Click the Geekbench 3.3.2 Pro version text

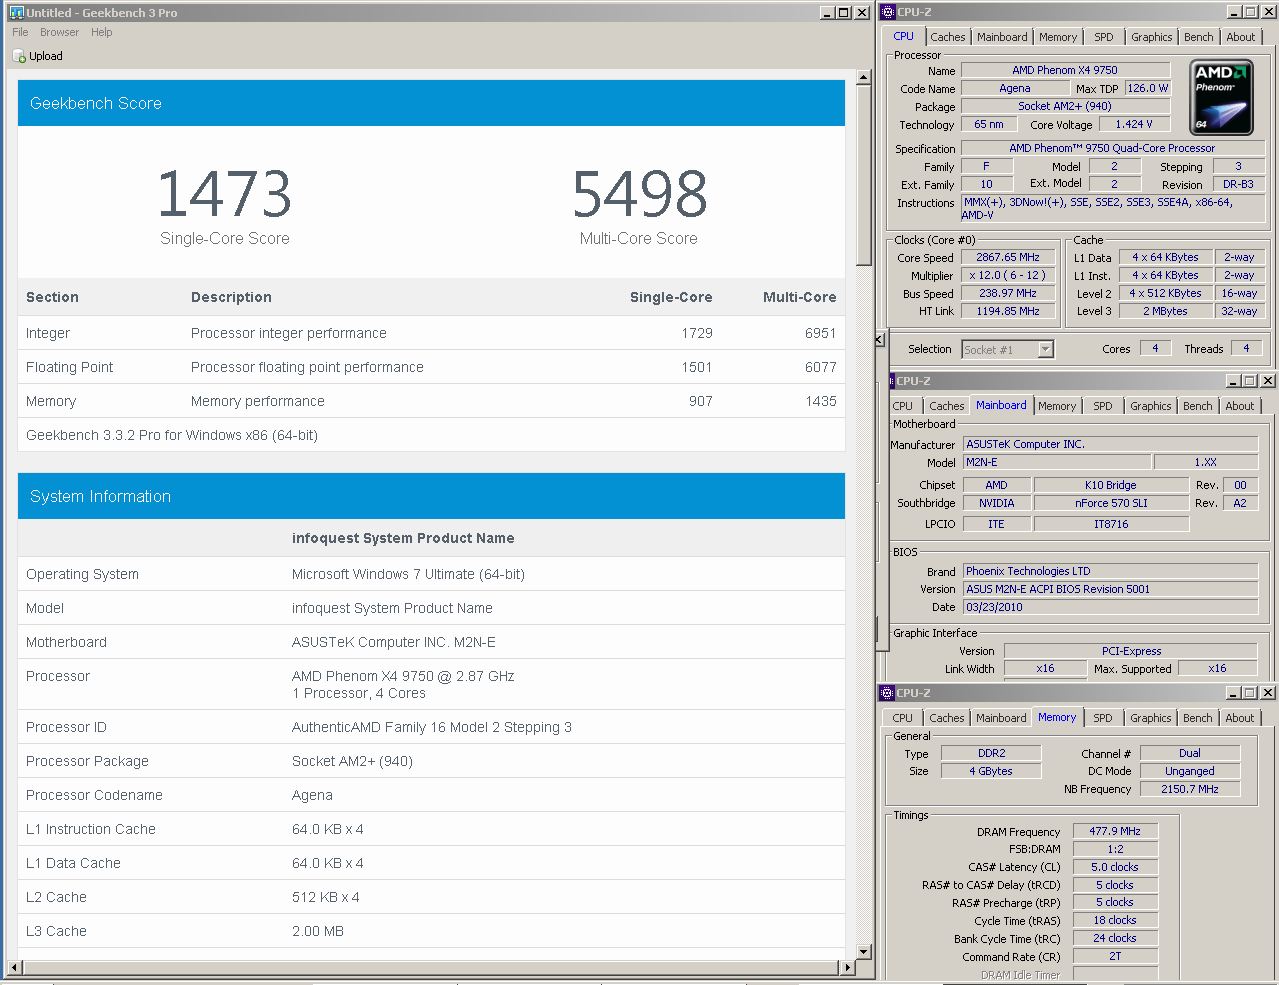(172, 435)
